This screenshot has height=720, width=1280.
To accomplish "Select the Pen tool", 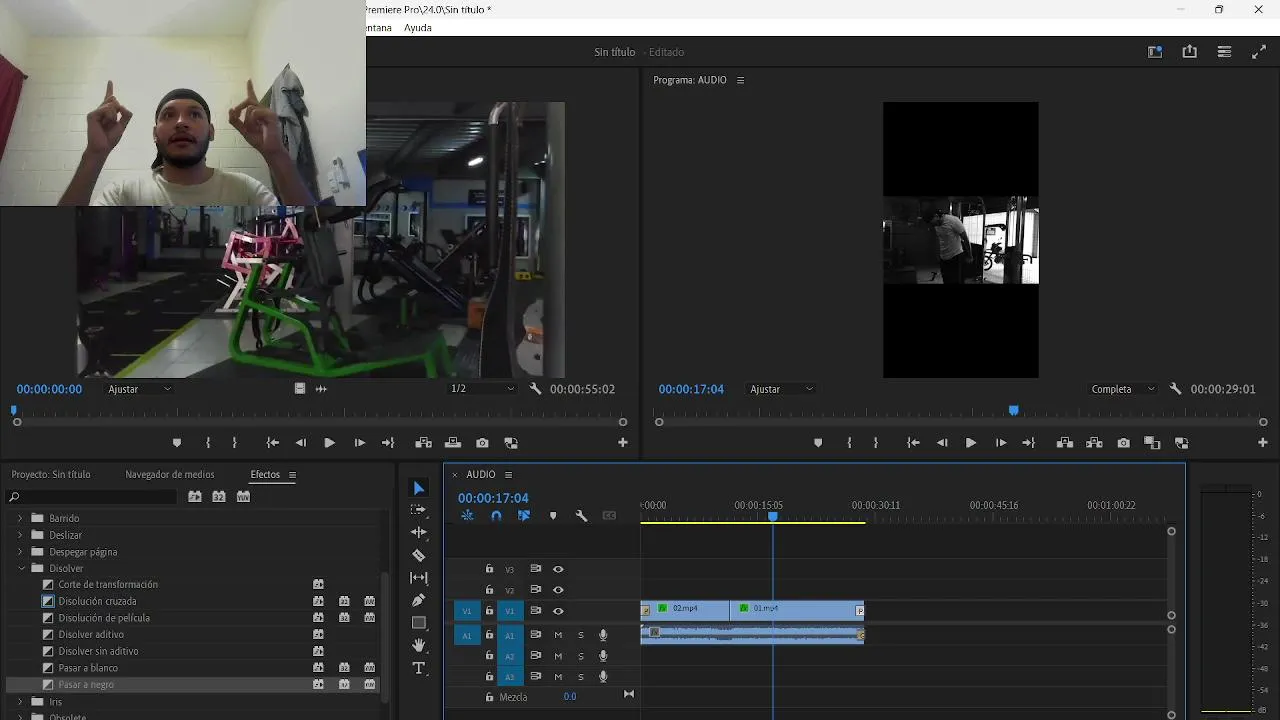I will click(419, 600).
